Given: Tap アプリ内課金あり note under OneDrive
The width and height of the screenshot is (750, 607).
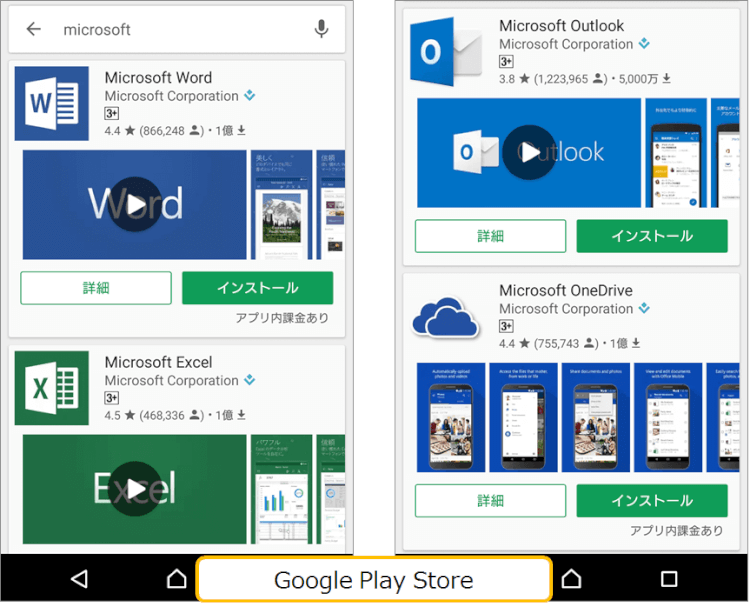Looking at the screenshot, I should (677, 530).
